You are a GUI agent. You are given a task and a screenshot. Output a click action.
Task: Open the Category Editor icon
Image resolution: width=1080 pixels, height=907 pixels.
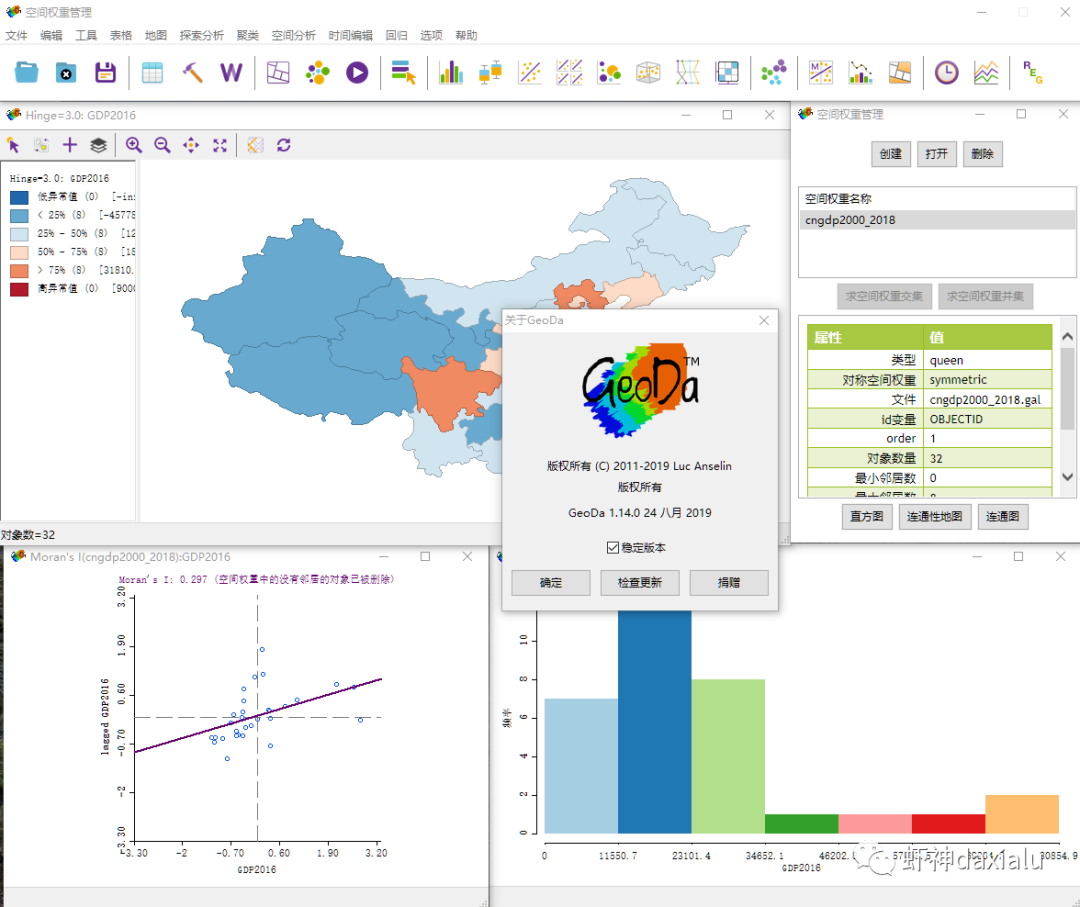point(404,72)
